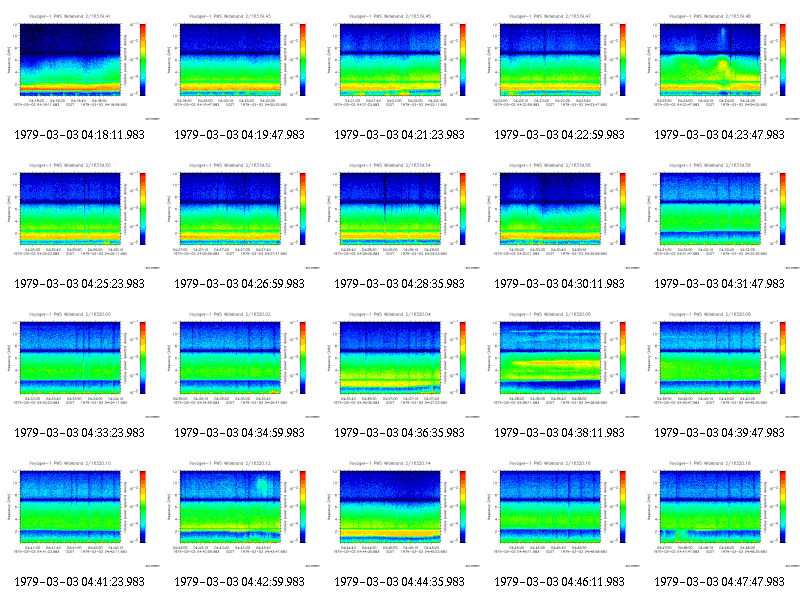Image resolution: width=800 pixels, height=596 pixels.
Task: Open the 04:36:35.983 spectrogram thumbnail
Action: (400, 365)
